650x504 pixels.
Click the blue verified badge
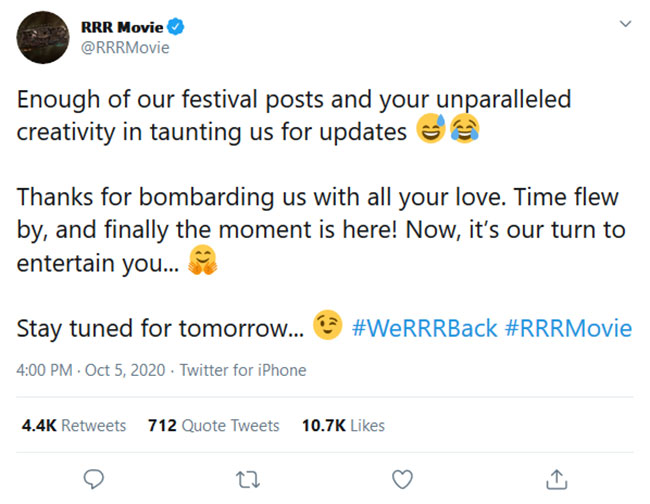coord(173,27)
